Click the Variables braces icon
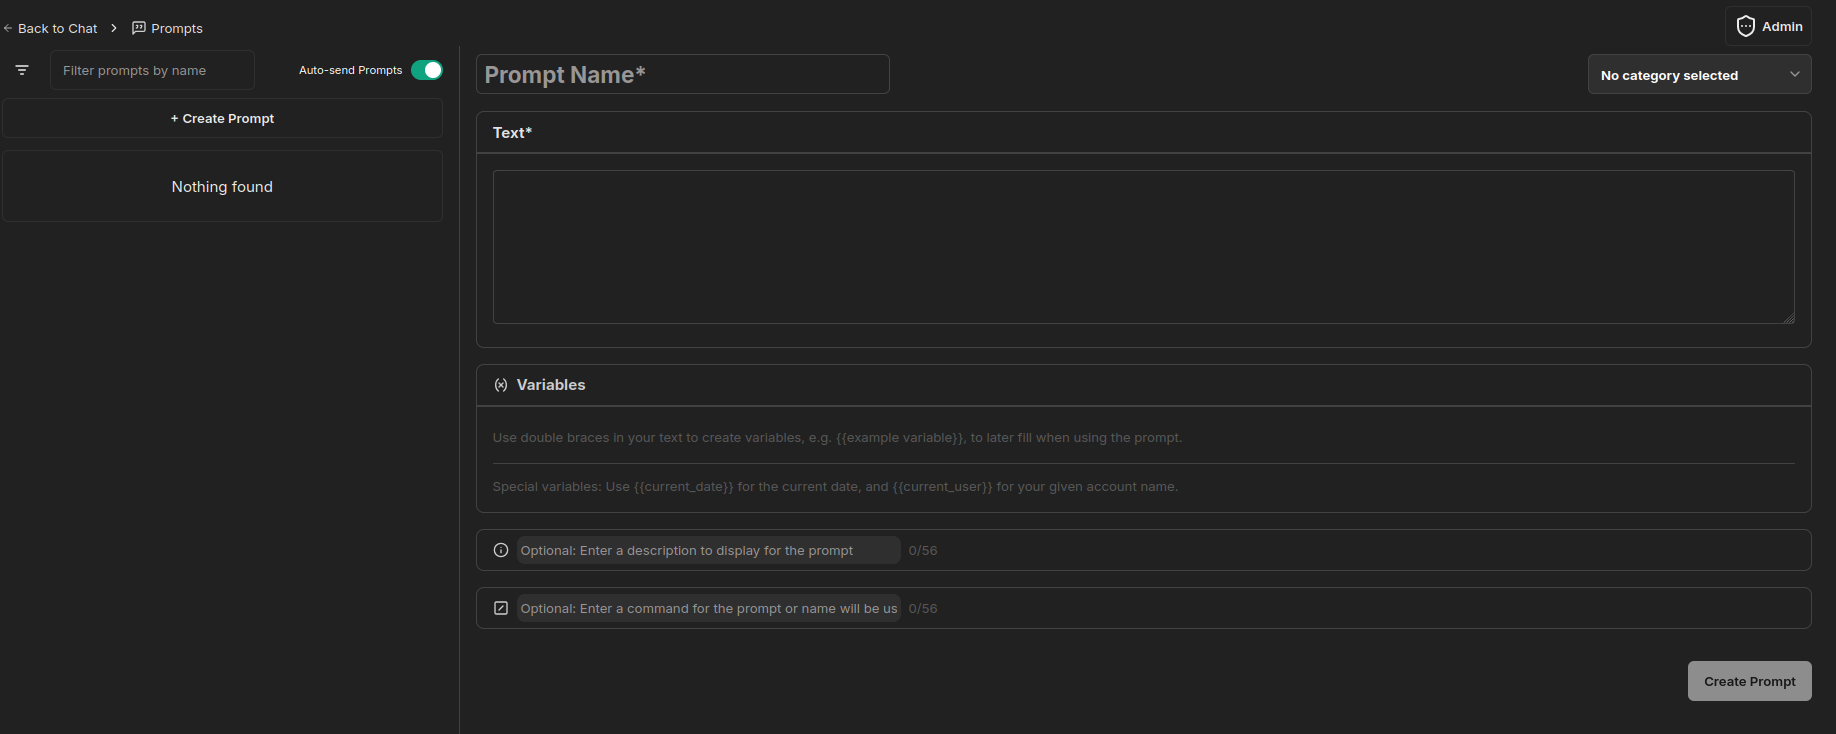 coord(501,385)
